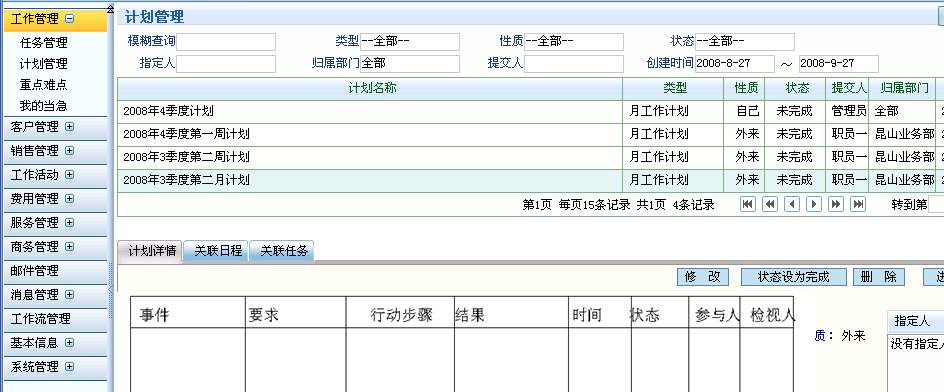Open 我的当急 in sidebar

43,106
